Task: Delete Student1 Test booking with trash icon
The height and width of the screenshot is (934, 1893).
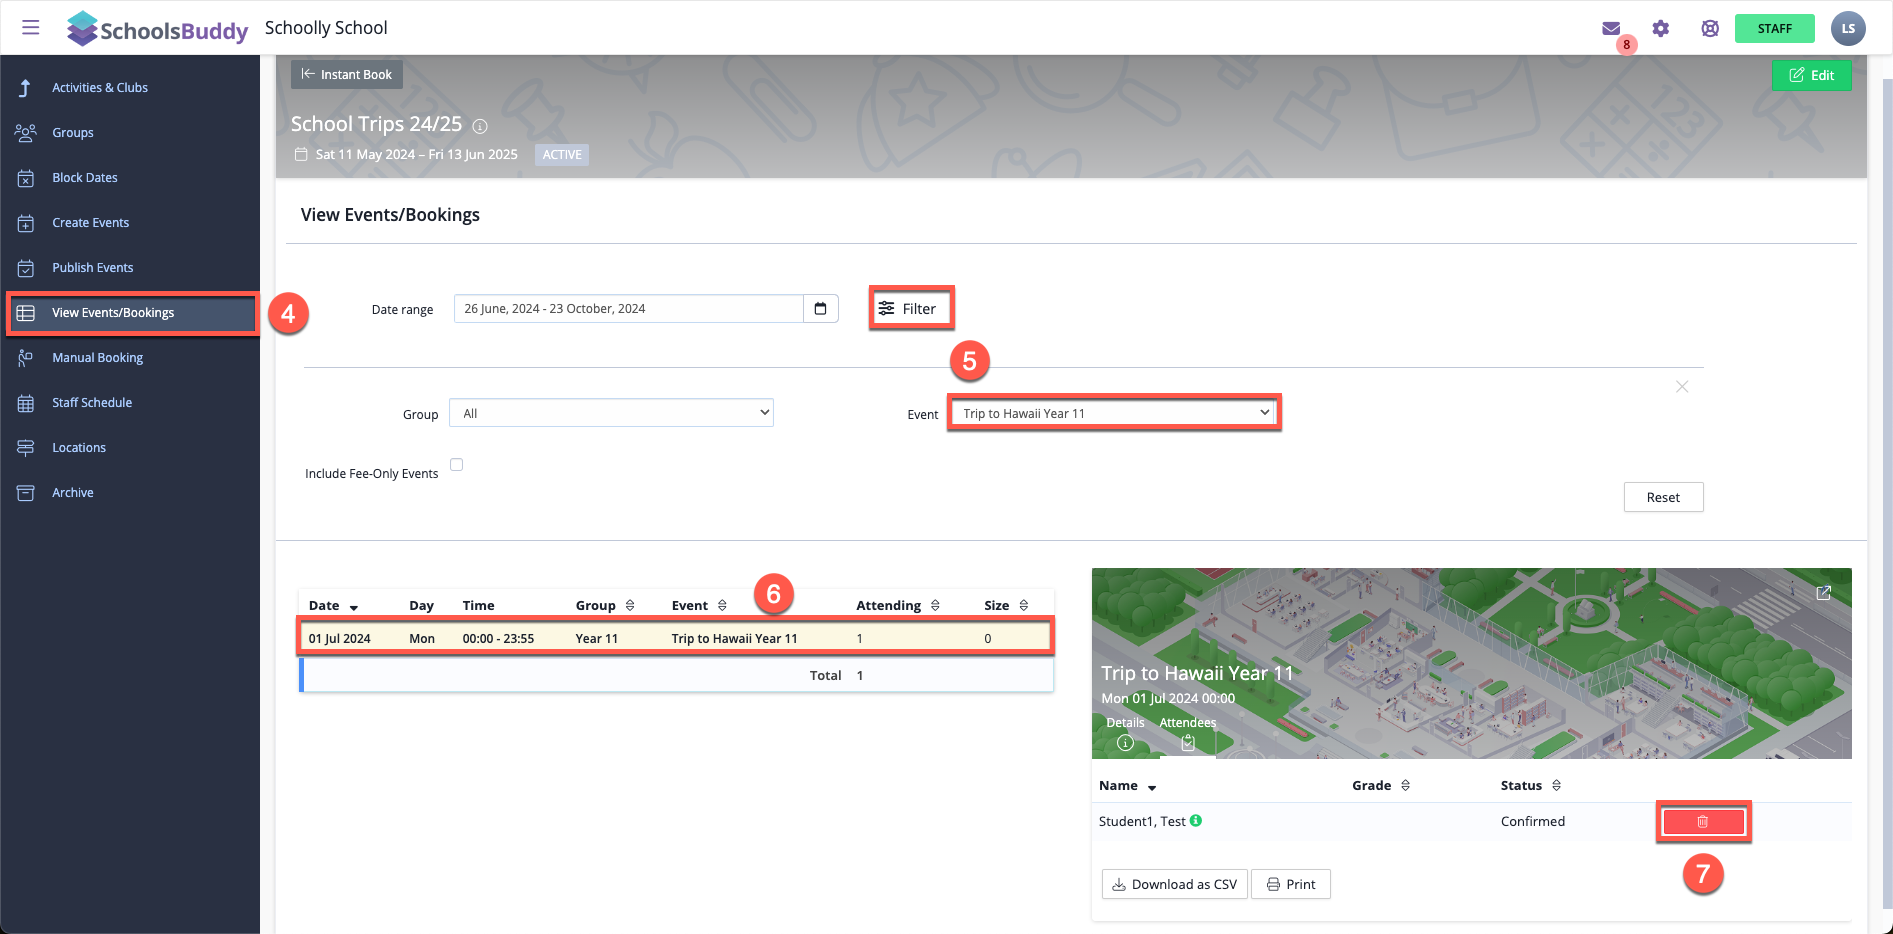Action: (1702, 822)
